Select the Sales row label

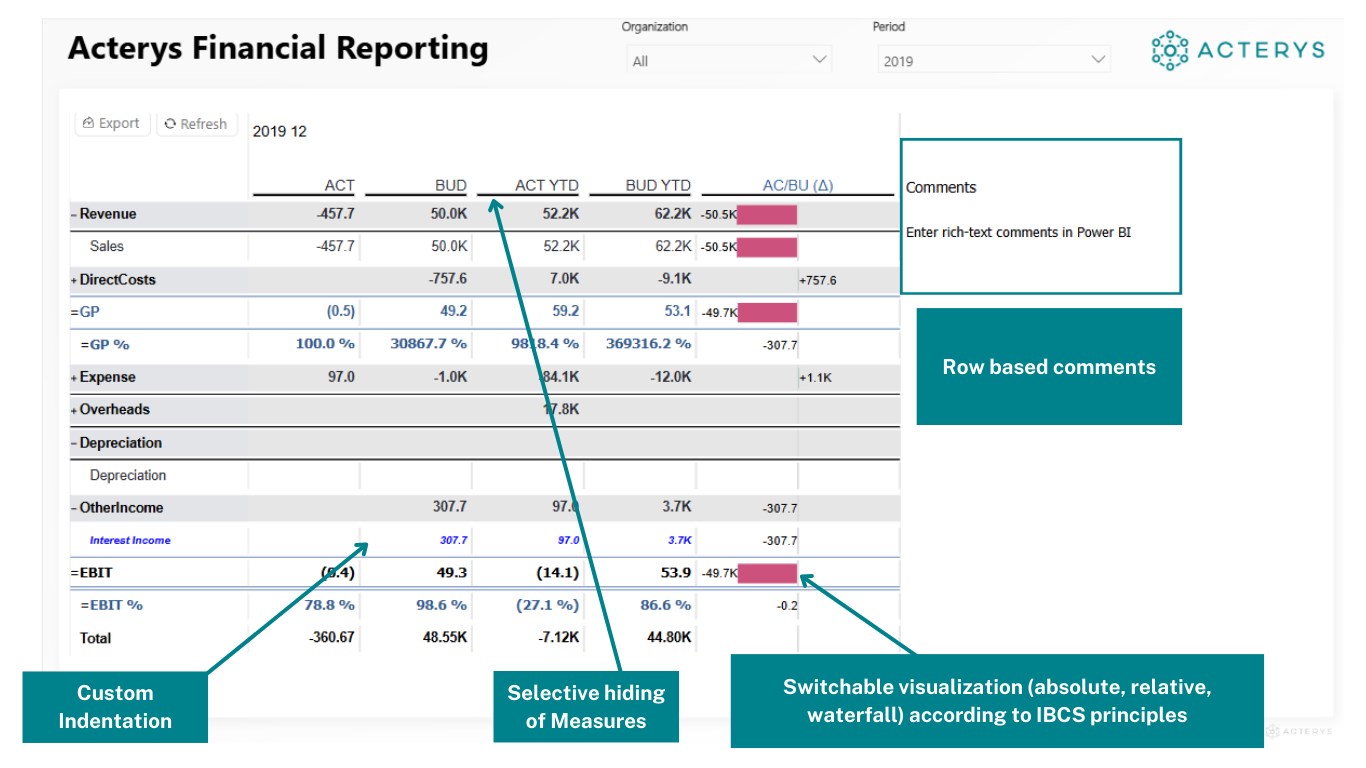[x=107, y=246]
